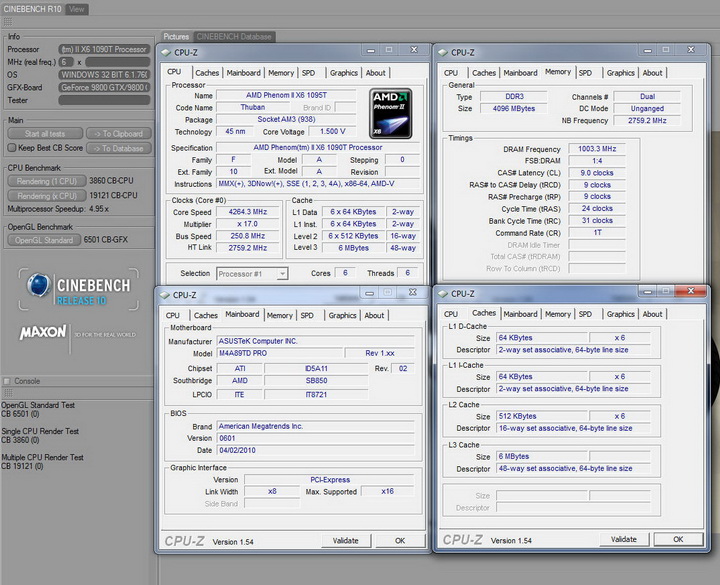Open the SPD tab in the top-left CPU-Z window
Screen dimensions: 720x585
click(309, 73)
